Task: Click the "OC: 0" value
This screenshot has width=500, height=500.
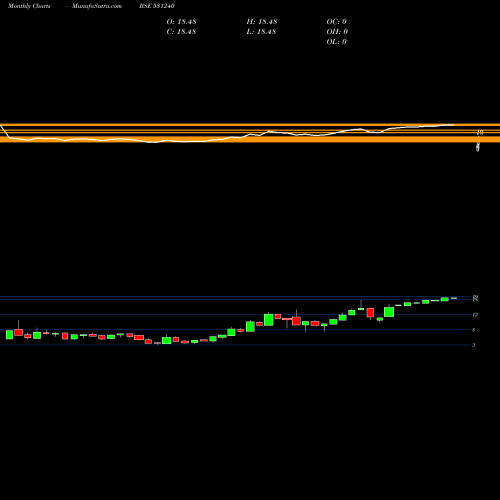Action: pos(337,22)
